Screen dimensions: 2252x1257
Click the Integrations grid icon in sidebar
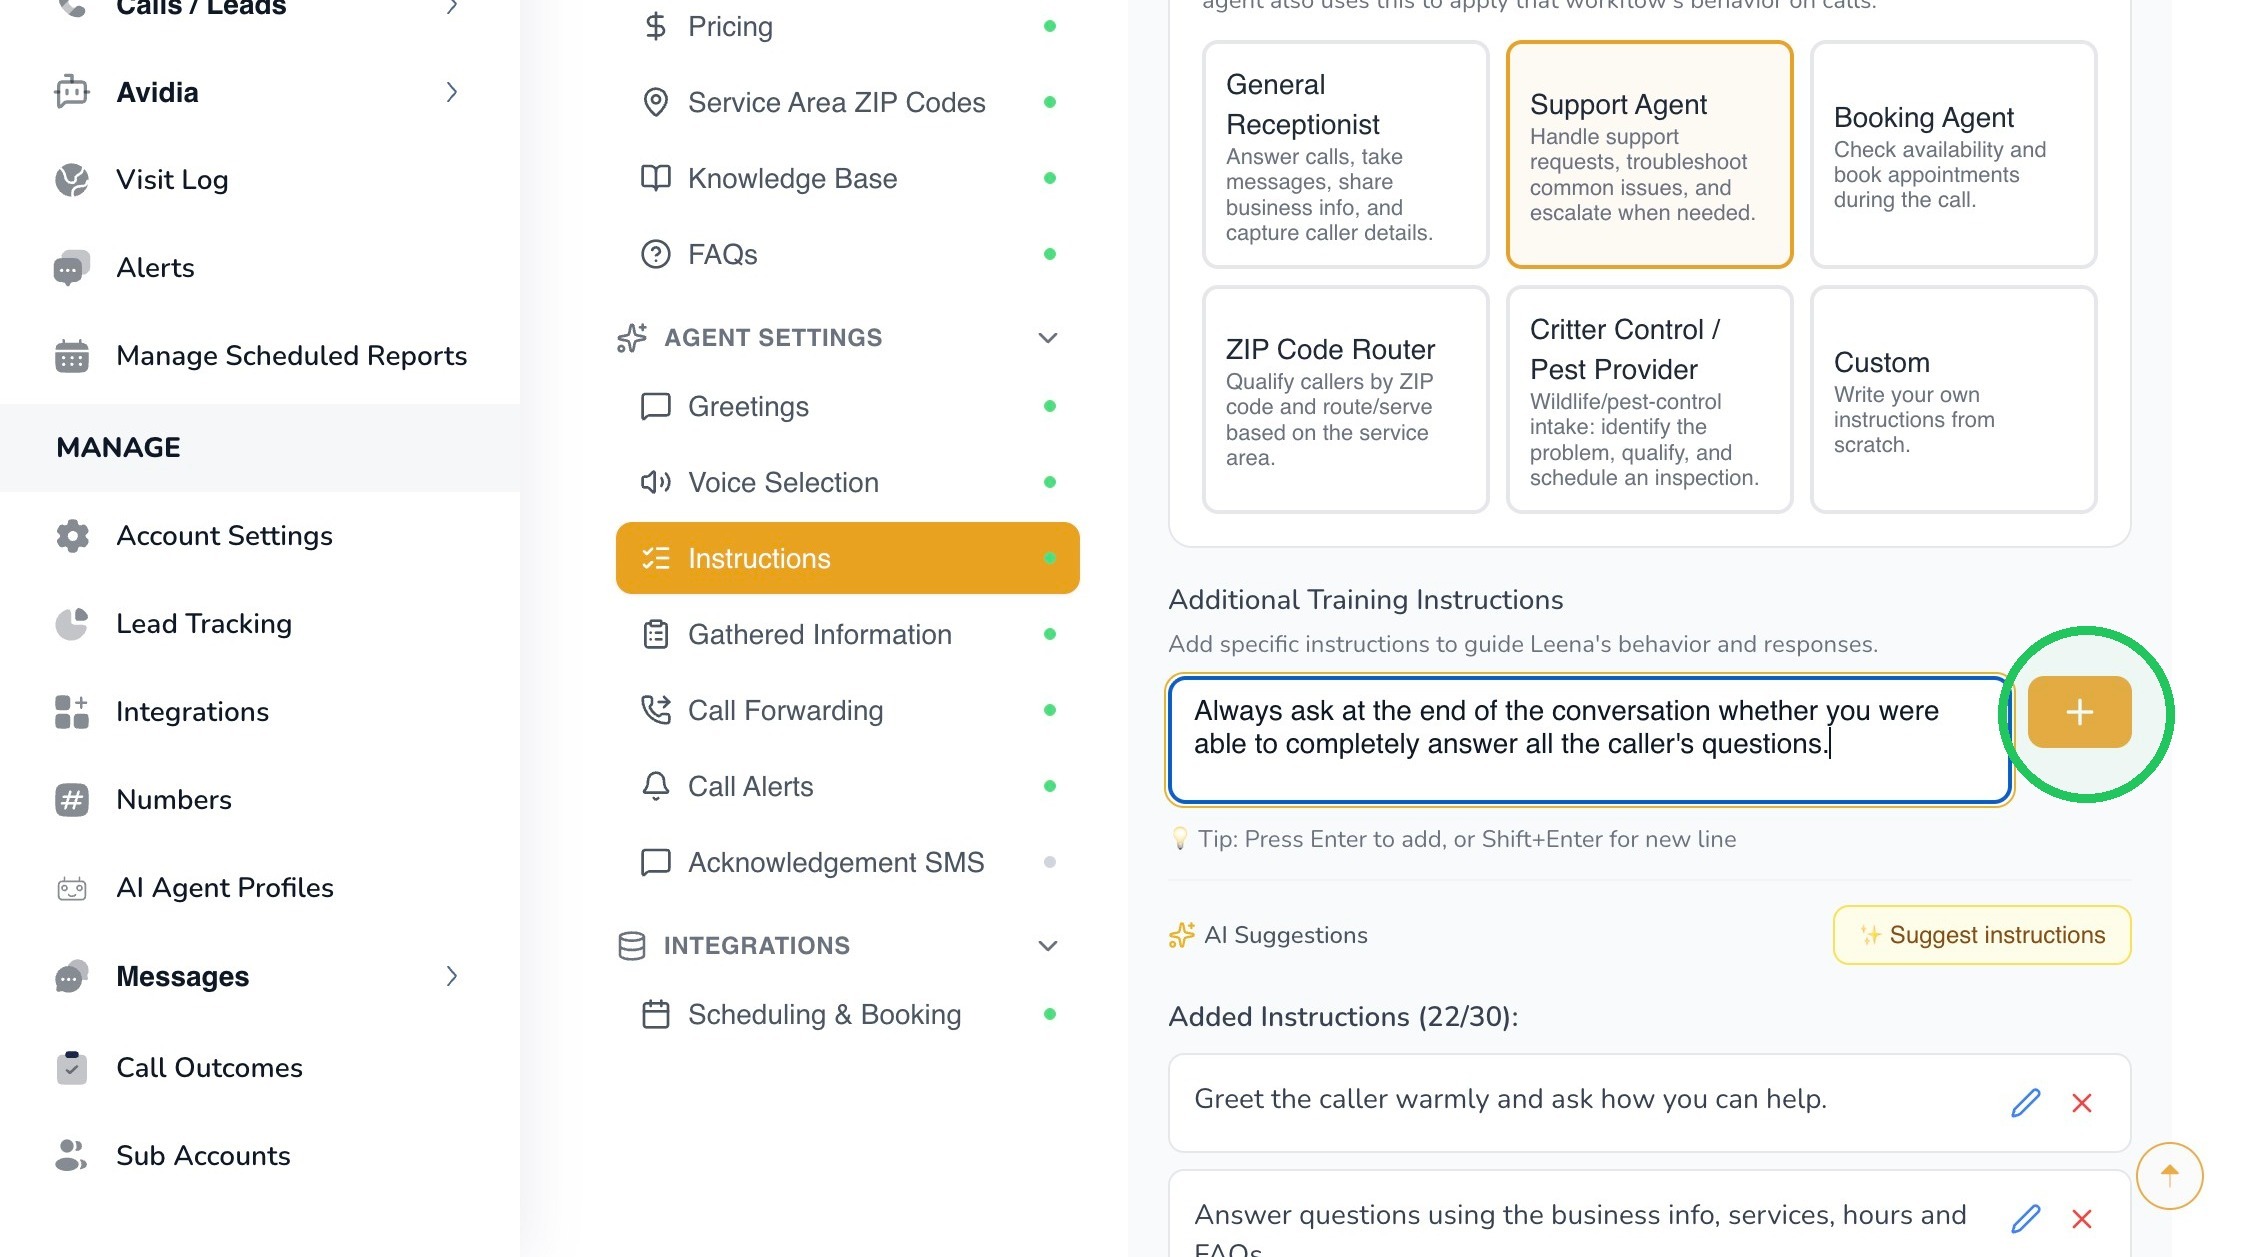click(72, 712)
